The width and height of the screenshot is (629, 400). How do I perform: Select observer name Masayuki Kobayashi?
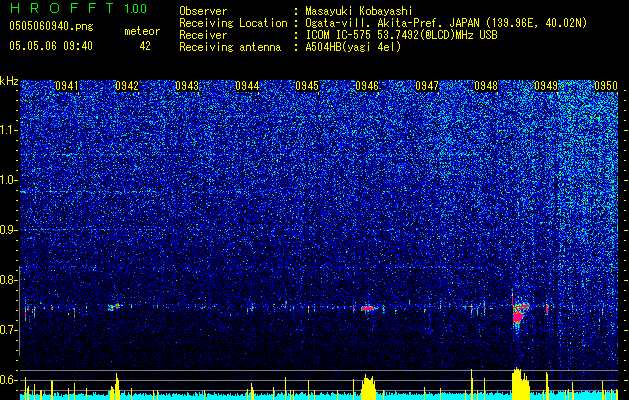pyautogui.click(x=358, y=11)
